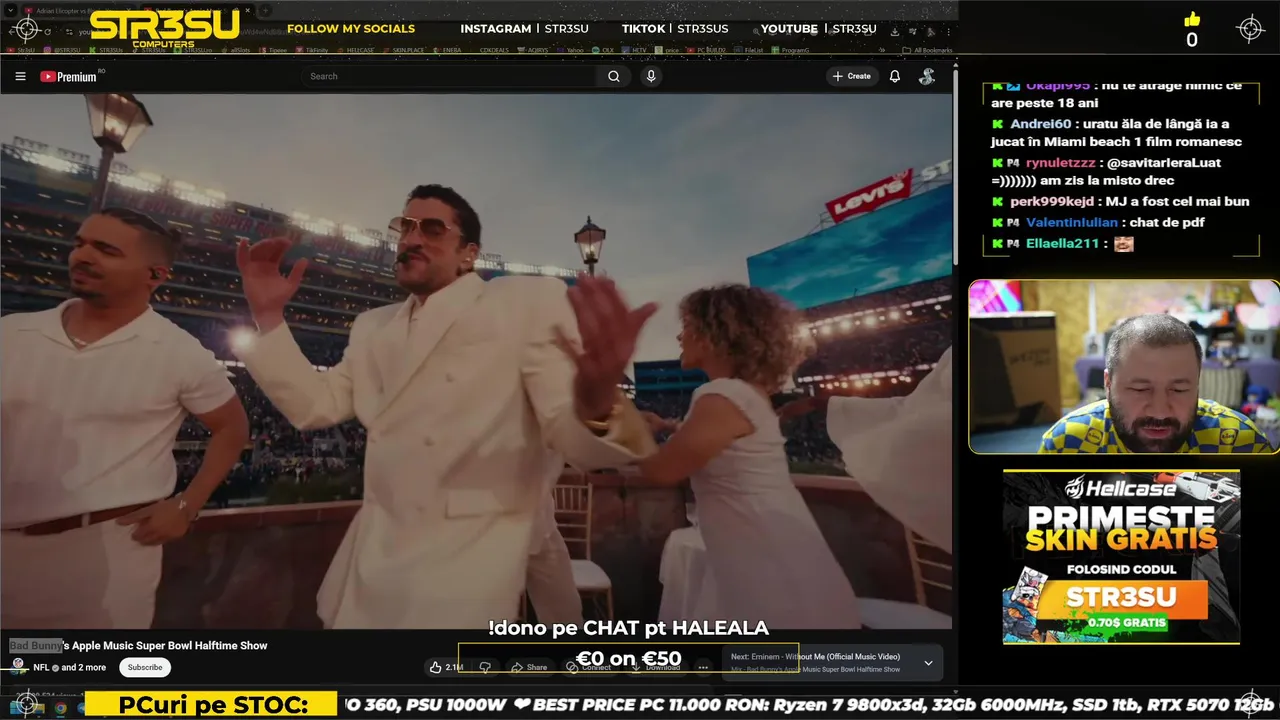Share the halftime show video

529,667
